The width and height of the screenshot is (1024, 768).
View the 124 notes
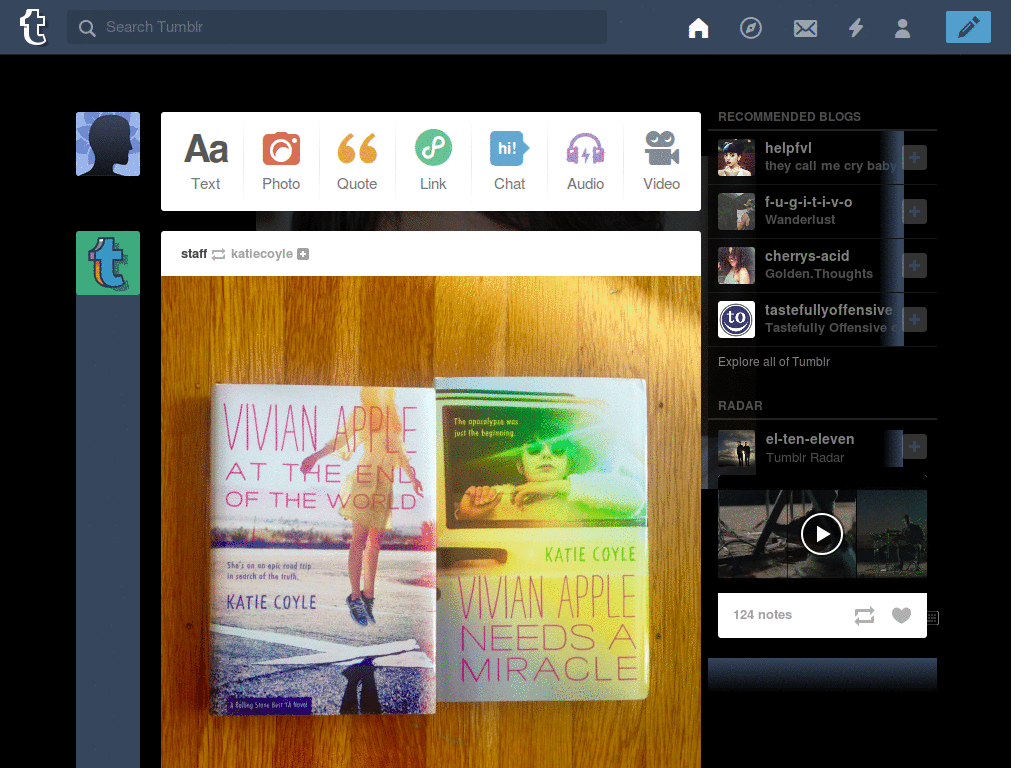762,615
